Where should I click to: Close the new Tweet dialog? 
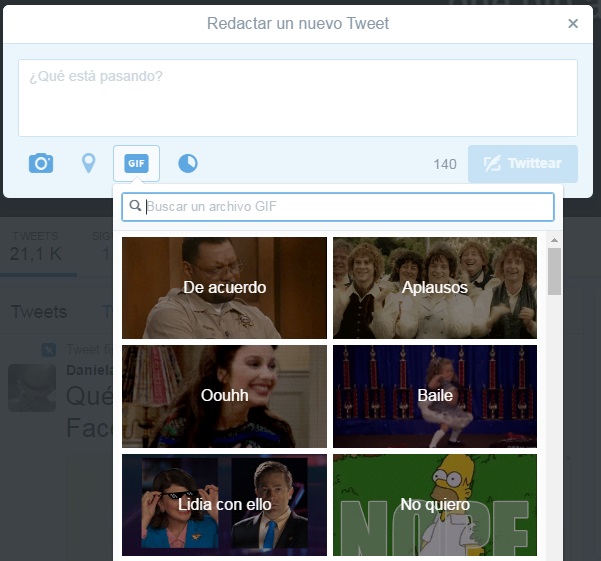pos(573,24)
